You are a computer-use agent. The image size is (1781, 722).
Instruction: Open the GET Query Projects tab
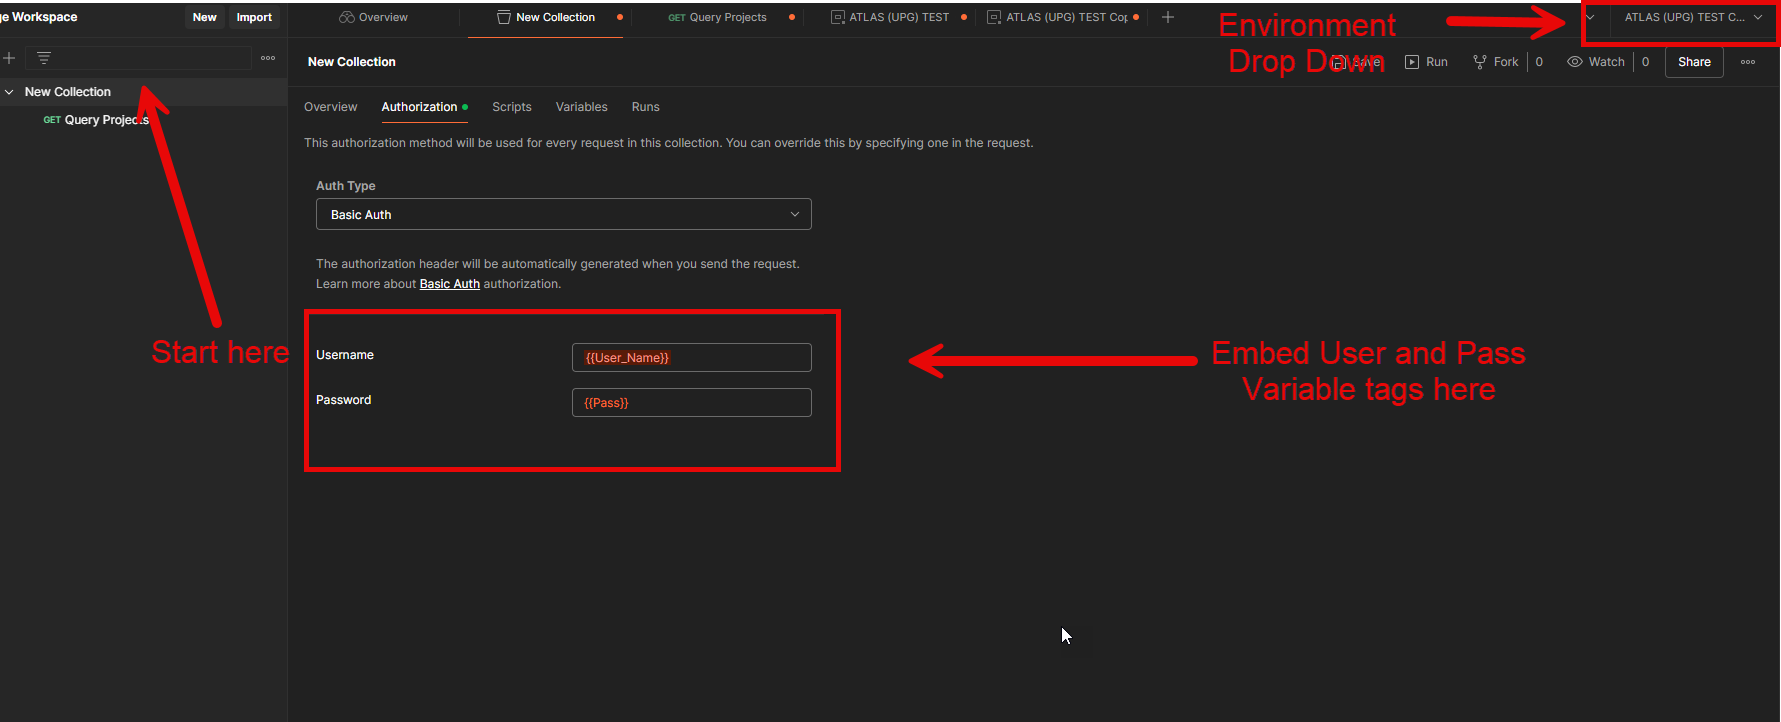(717, 17)
